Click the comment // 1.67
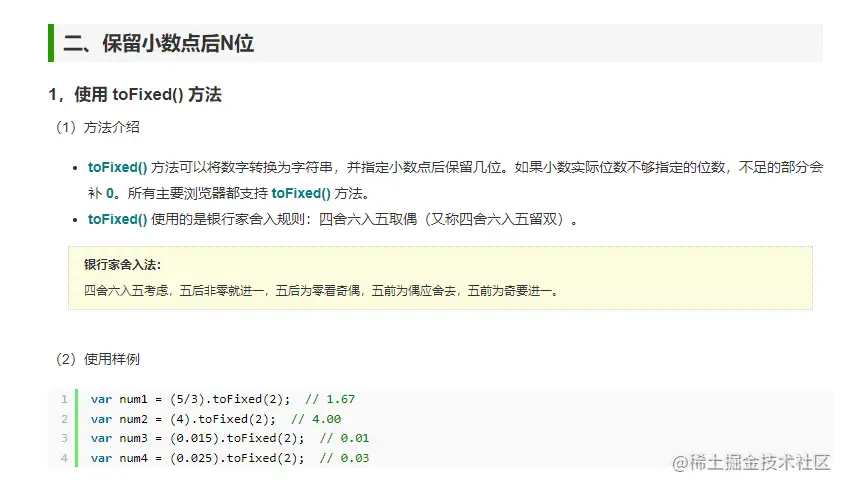This screenshot has height=489, width=847. tap(330, 399)
